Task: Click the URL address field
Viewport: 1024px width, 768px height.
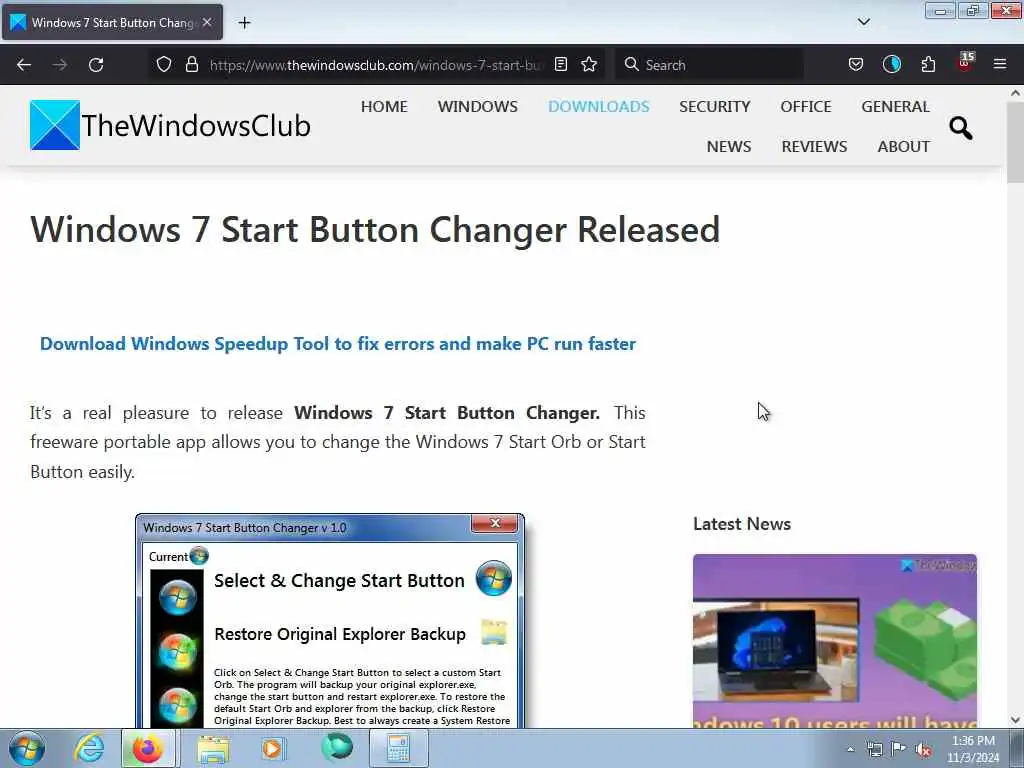Action: tap(376, 65)
